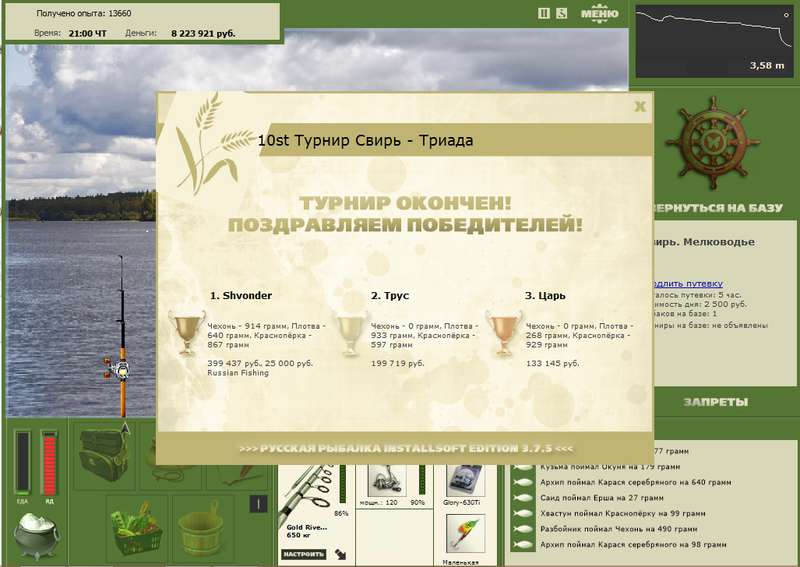Click the tournament title 10st Турнир Свирь - Триада
The width and height of the screenshot is (800, 567).
[365, 140]
